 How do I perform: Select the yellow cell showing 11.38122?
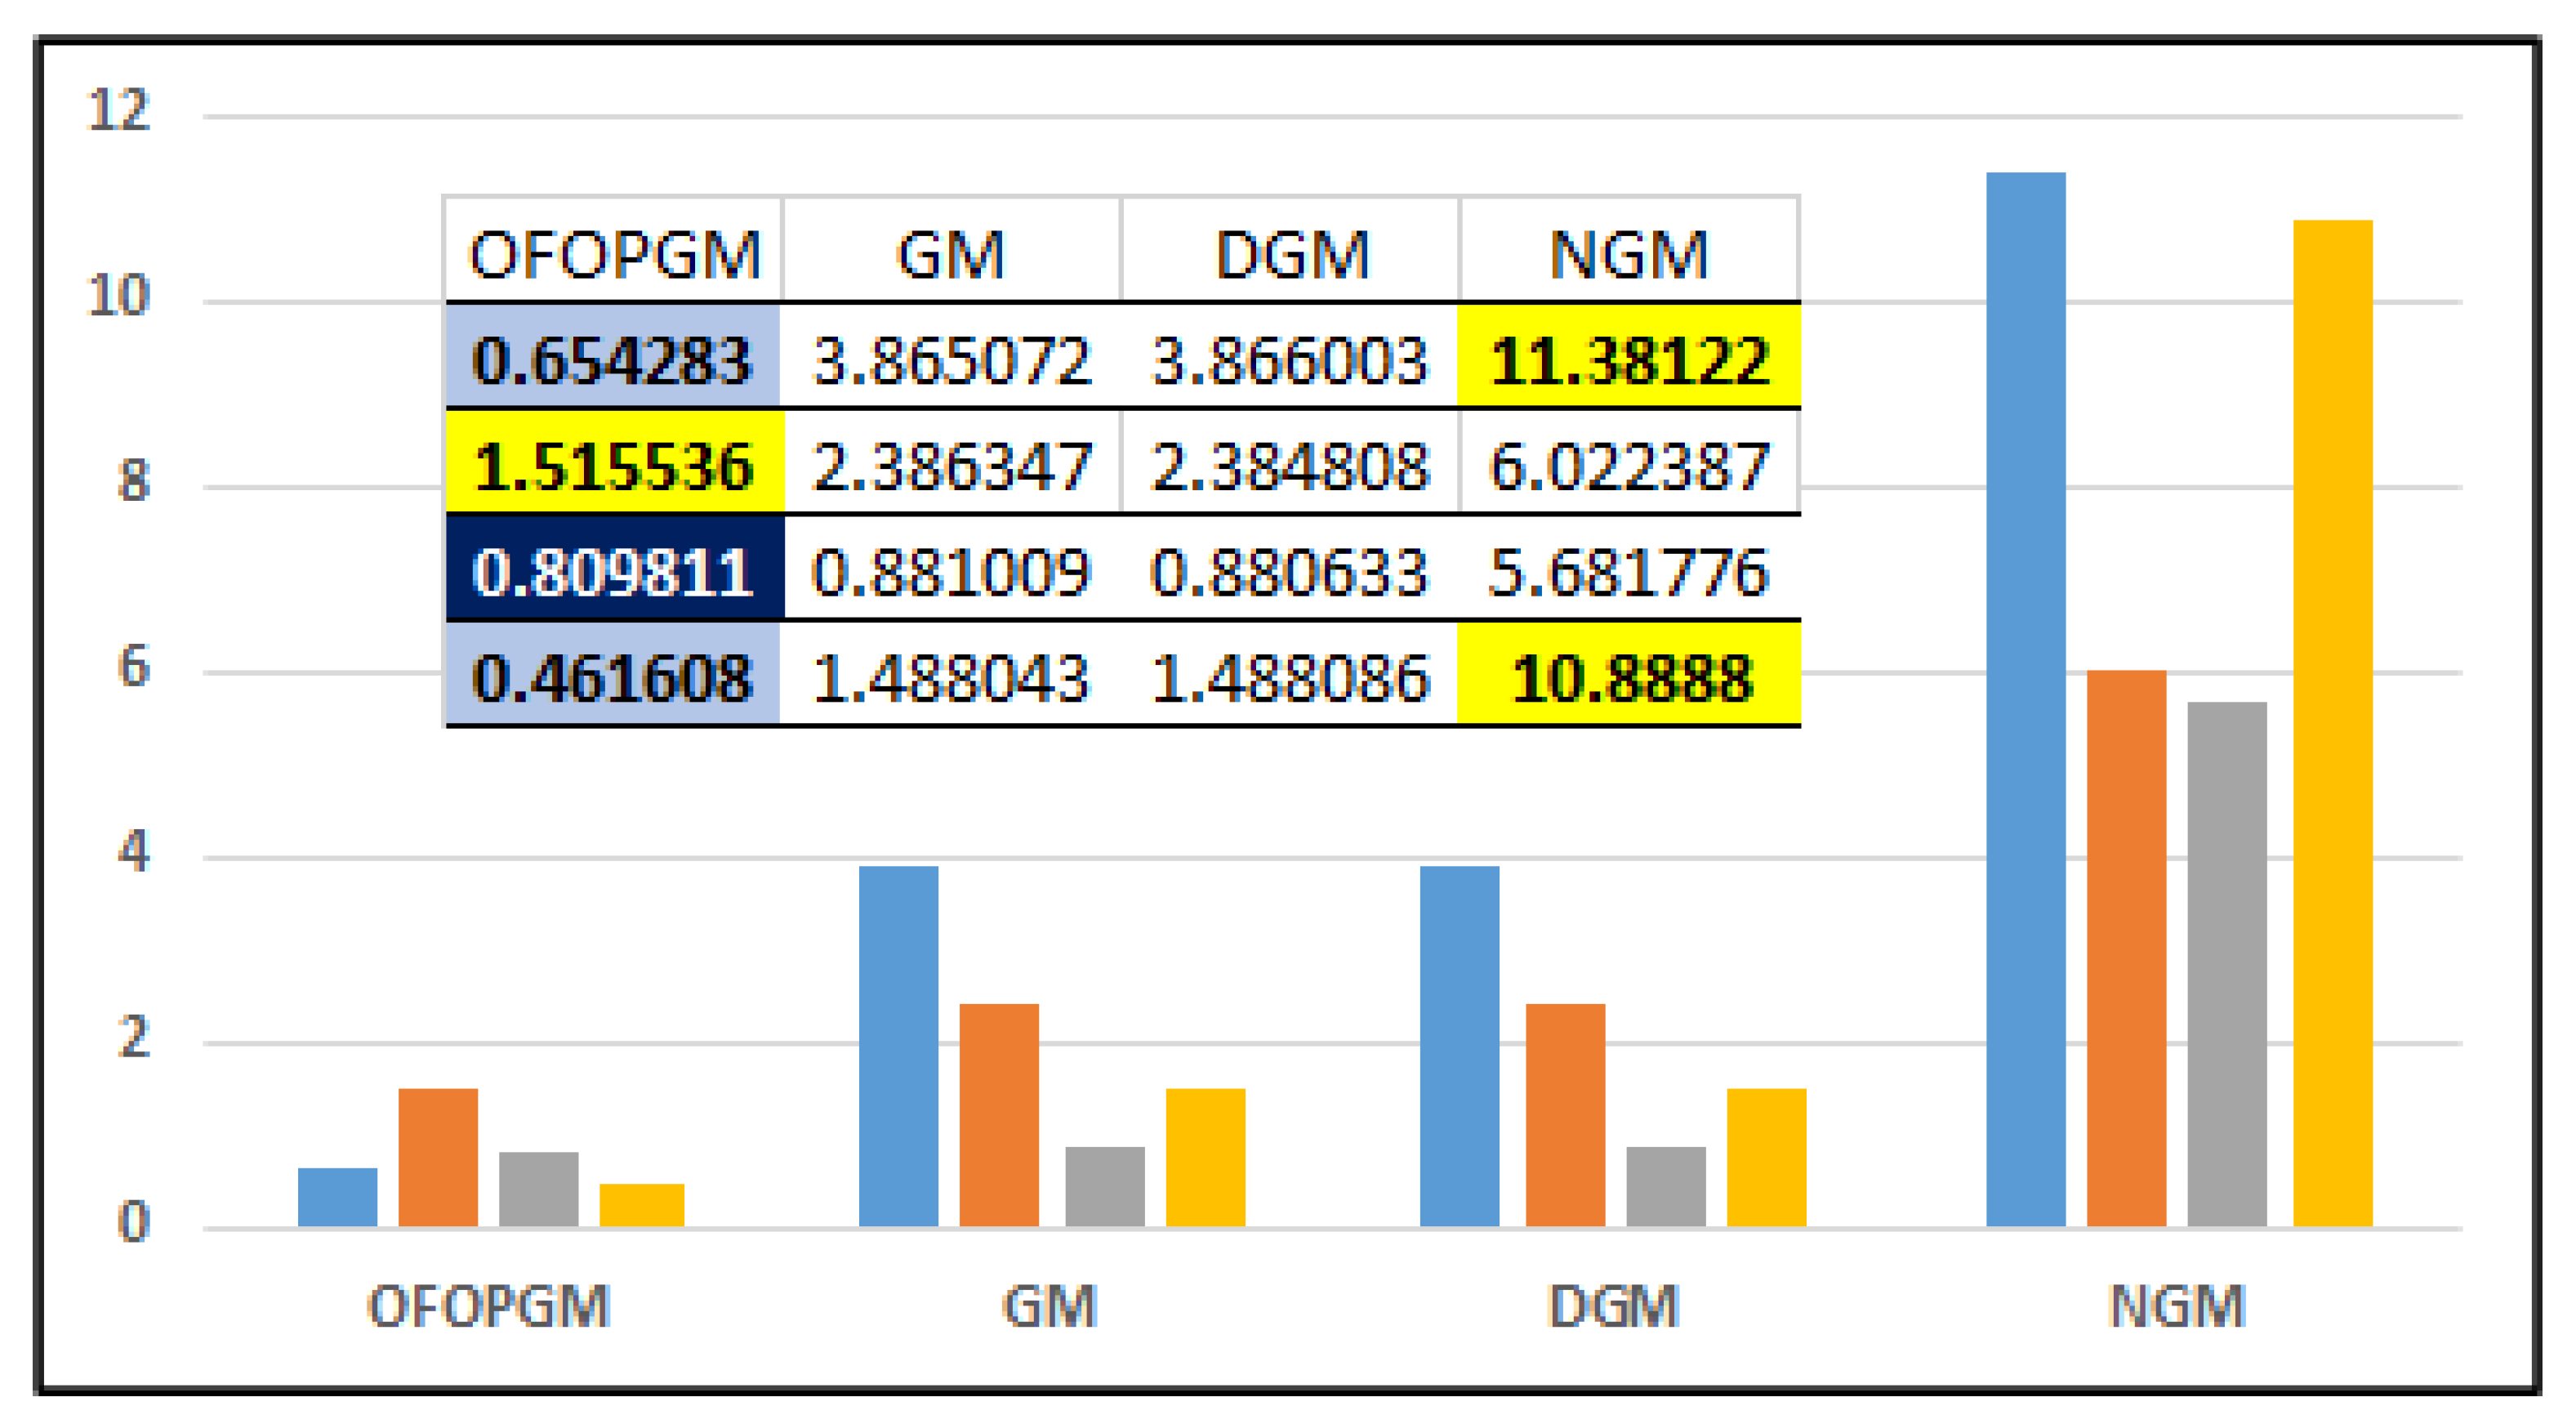pyautogui.click(x=1629, y=360)
